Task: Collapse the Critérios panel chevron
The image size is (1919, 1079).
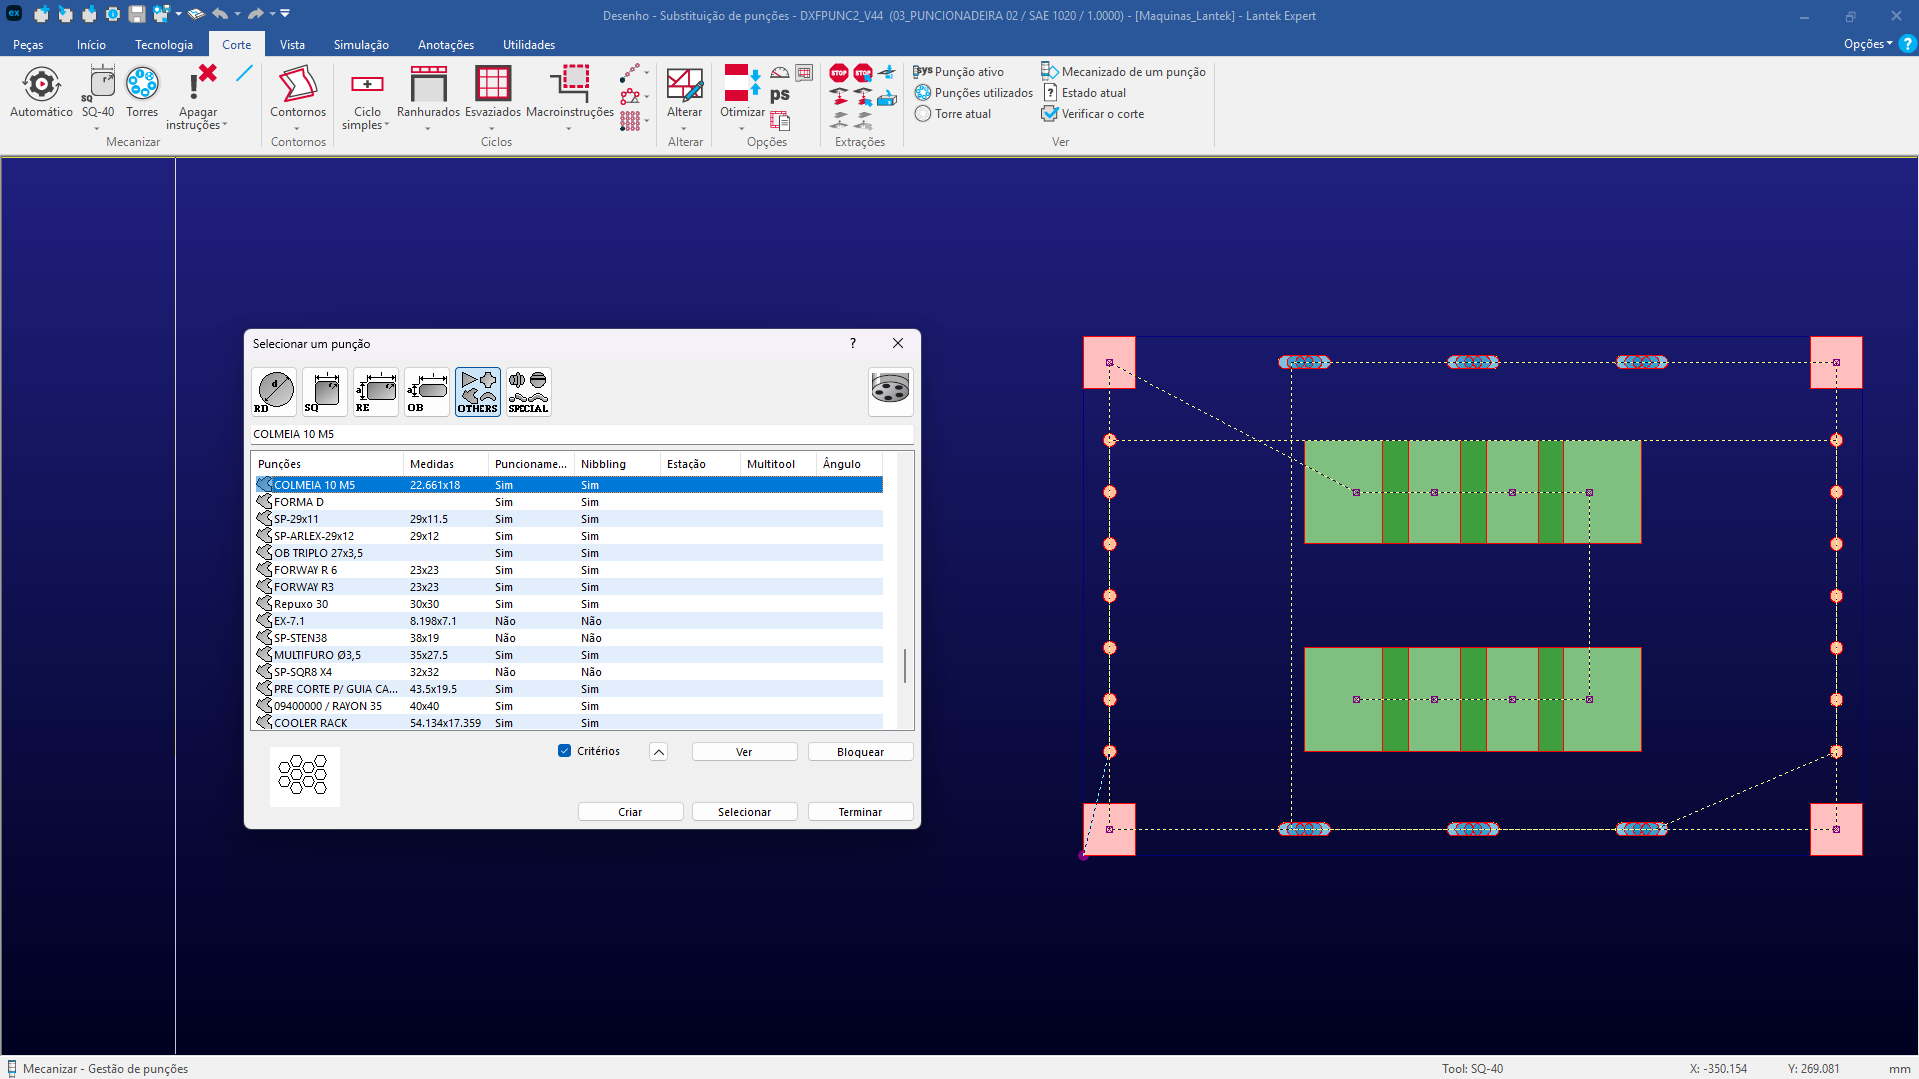Action: coord(658,752)
